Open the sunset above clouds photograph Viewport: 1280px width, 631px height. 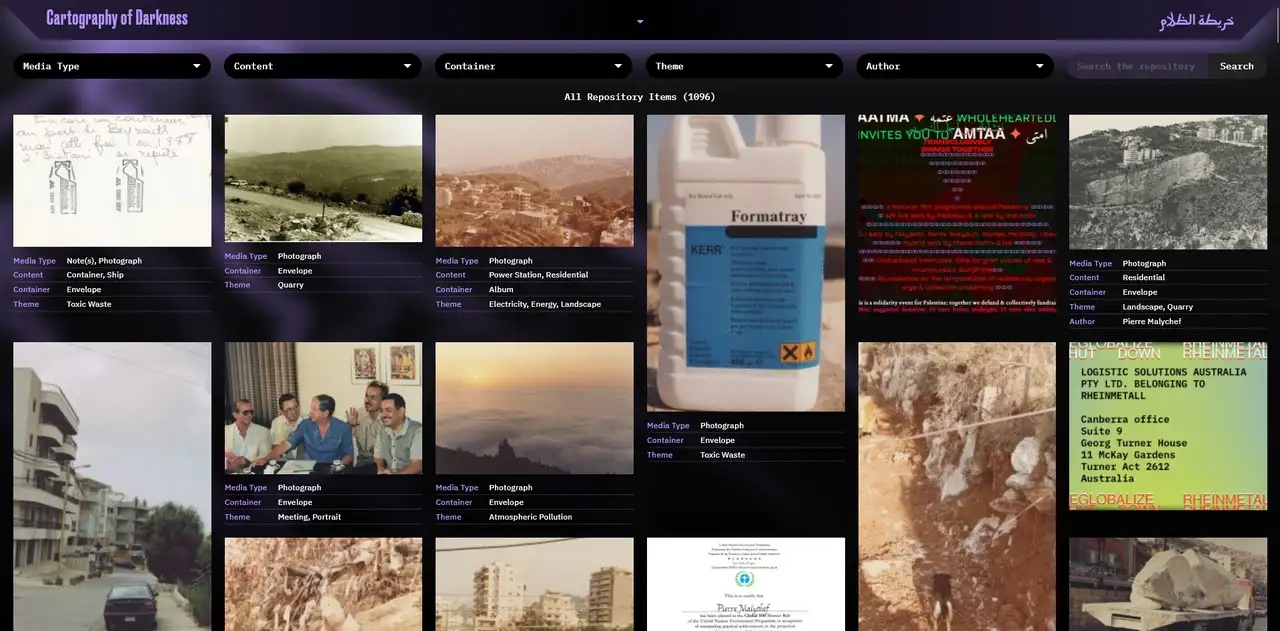534,407
